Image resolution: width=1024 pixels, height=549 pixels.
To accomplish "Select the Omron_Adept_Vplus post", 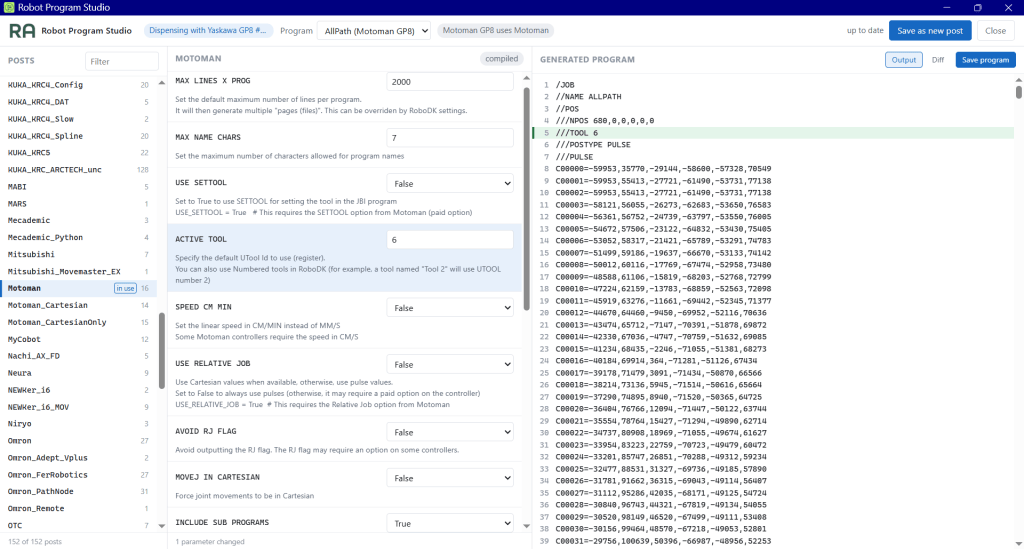I will 78,458.
